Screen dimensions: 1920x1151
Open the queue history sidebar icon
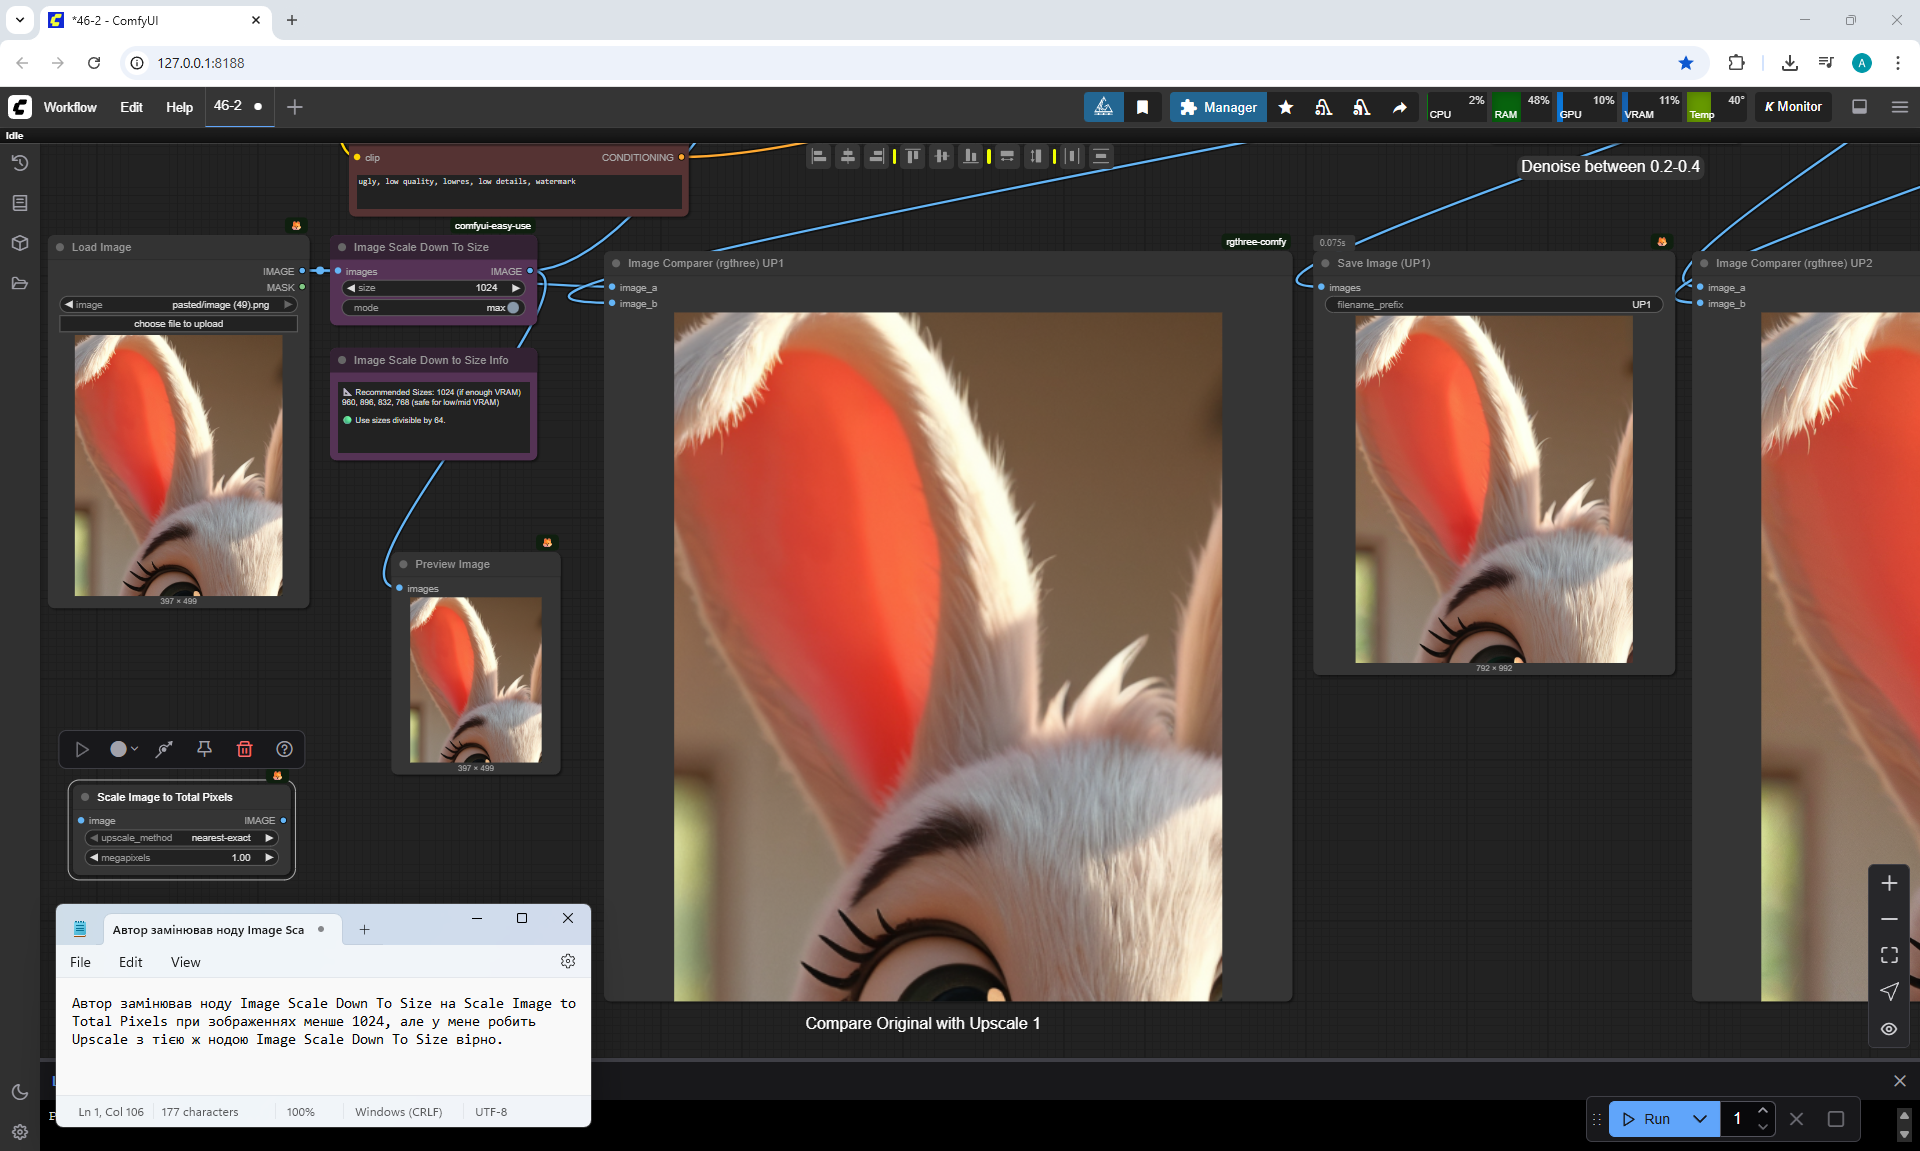tap(19, 163)
